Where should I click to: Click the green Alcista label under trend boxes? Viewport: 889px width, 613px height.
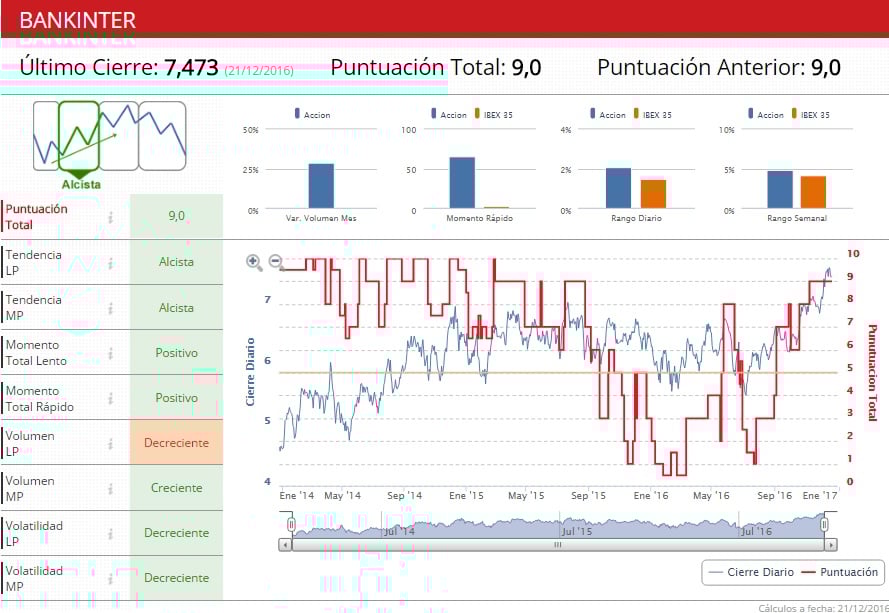[81, 184]
